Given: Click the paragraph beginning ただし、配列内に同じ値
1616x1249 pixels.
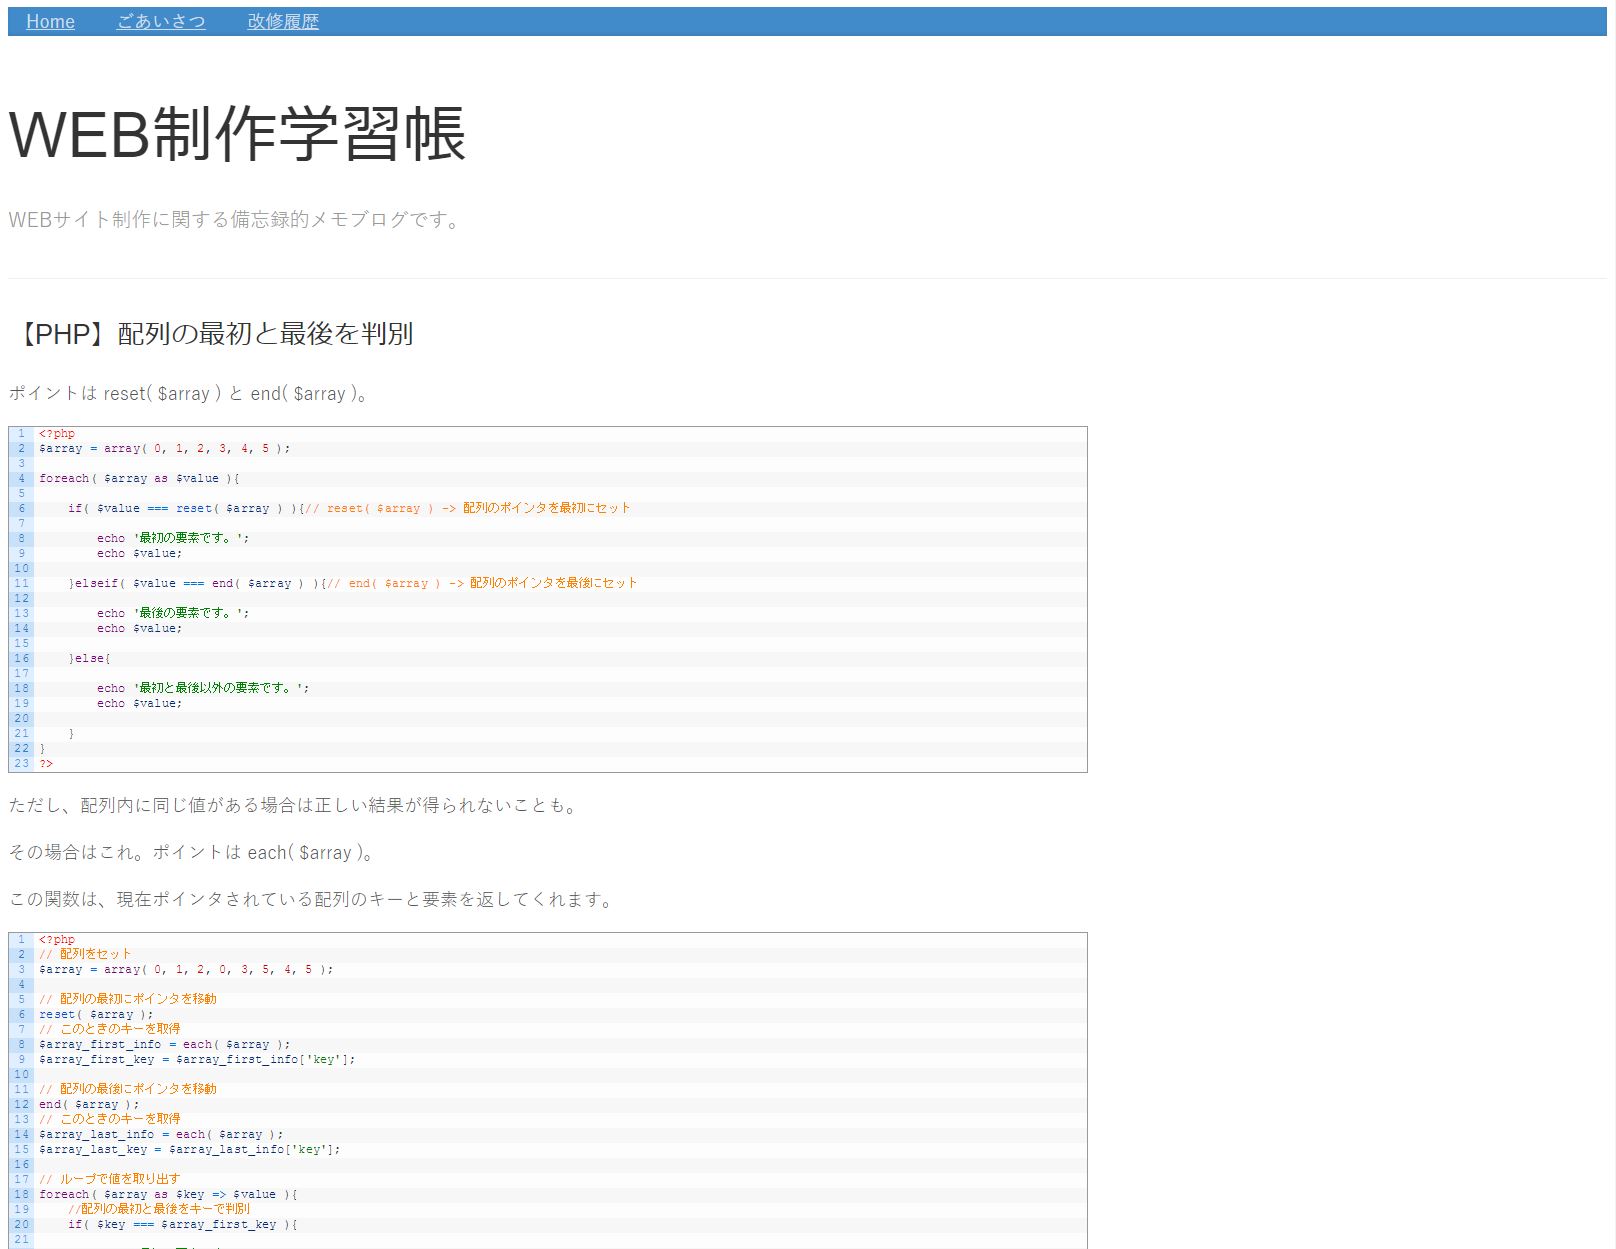Looking at the screenshot, I should tap(294, 806).
